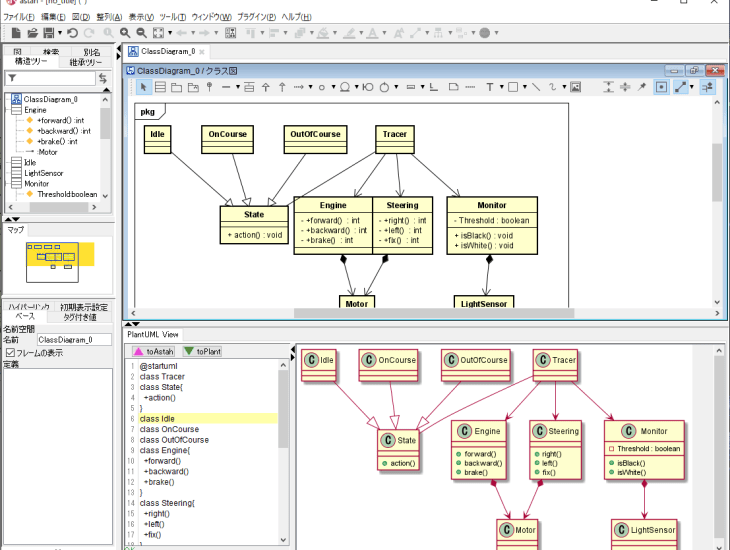Click the toAstah button

coord(153,352)
